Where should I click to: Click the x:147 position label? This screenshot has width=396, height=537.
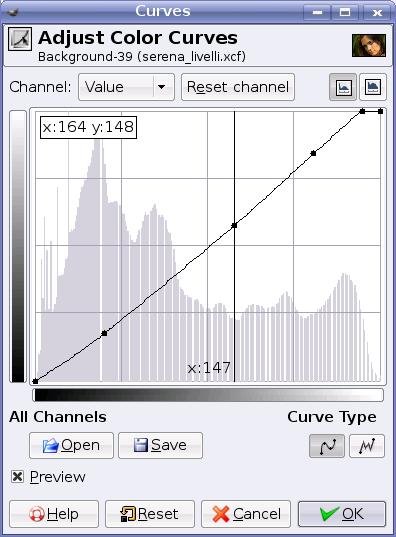click(x=209, y=368)
